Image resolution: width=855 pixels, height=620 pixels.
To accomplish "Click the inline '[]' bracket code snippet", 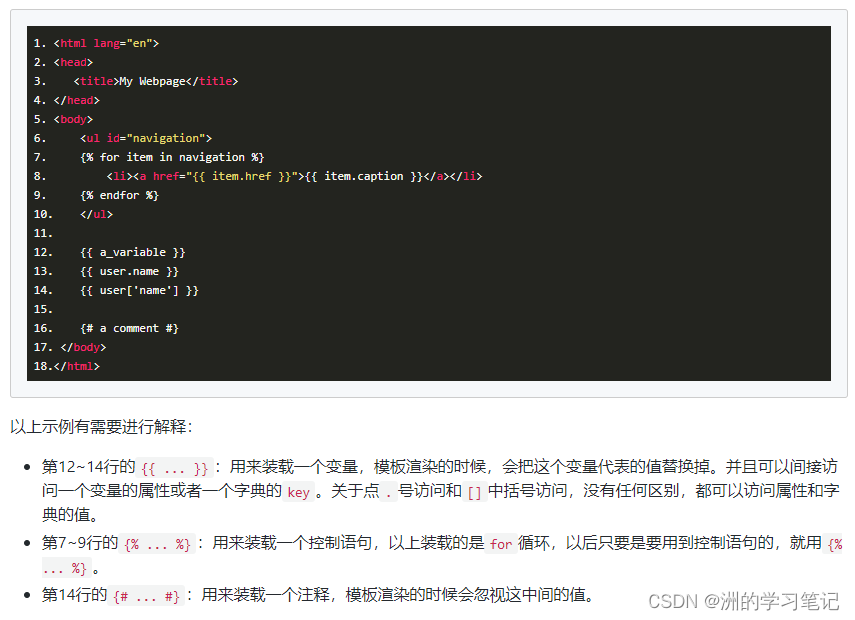I will tap(474, 492).
